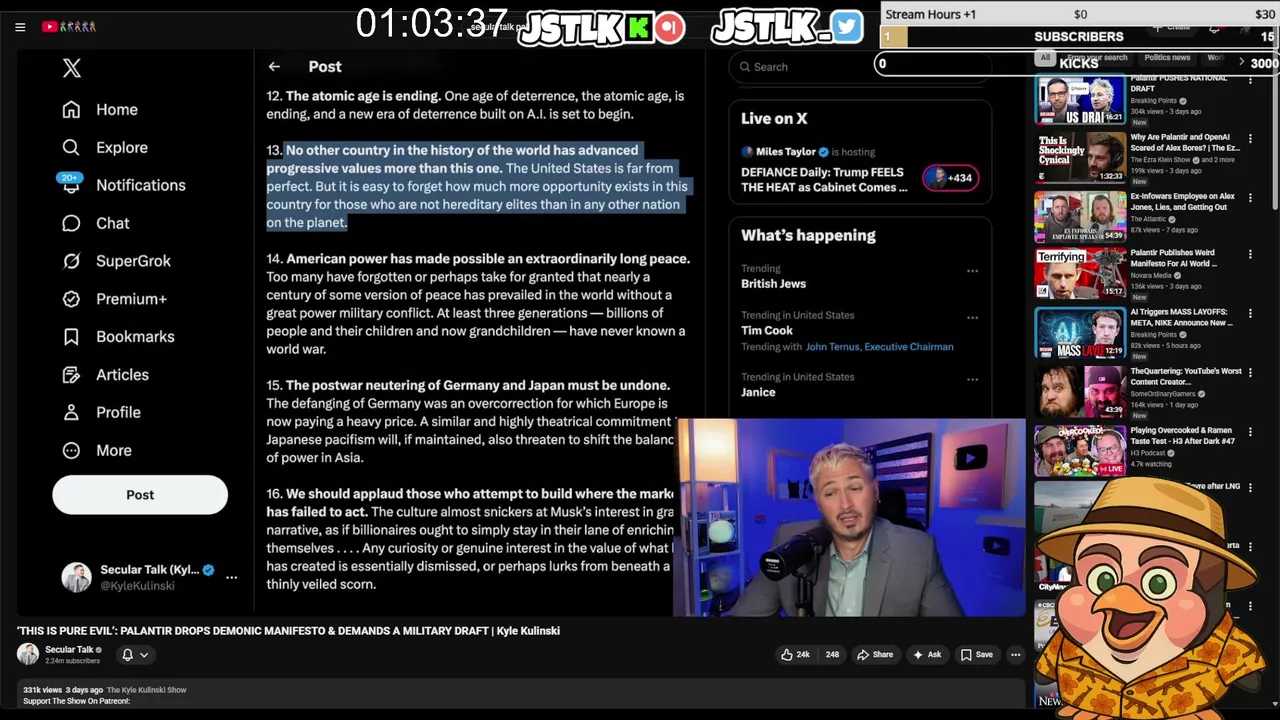
Task: Open more actions ellipsis beside Save
Action: (1015, 655)
